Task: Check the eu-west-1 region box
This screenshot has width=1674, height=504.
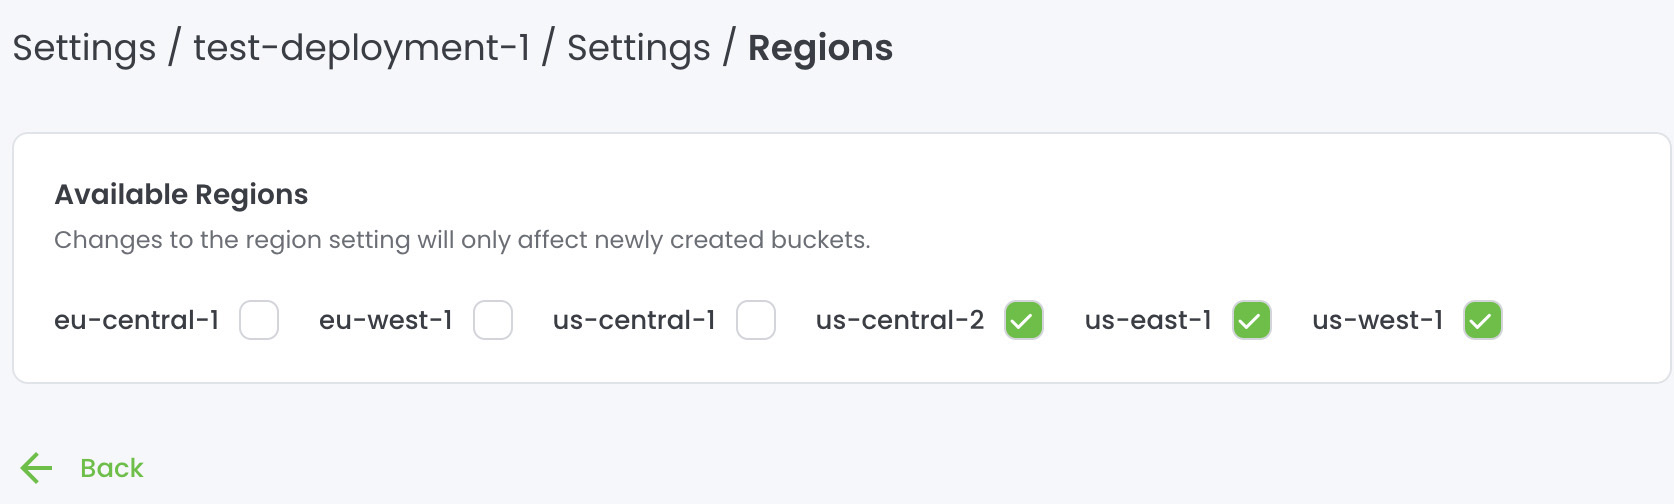Action: tap(493, 320)
